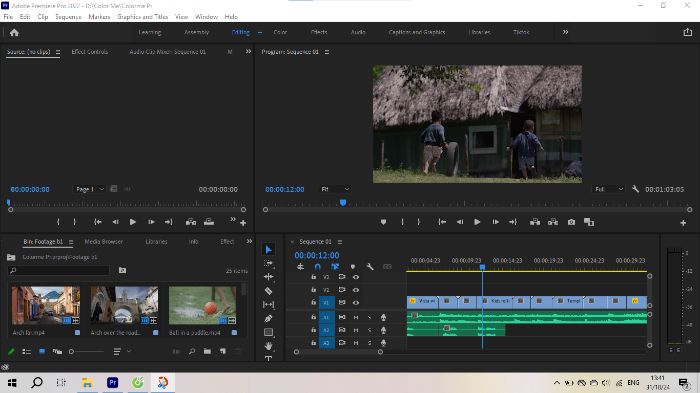Toggle V2 track output eye

356,290
